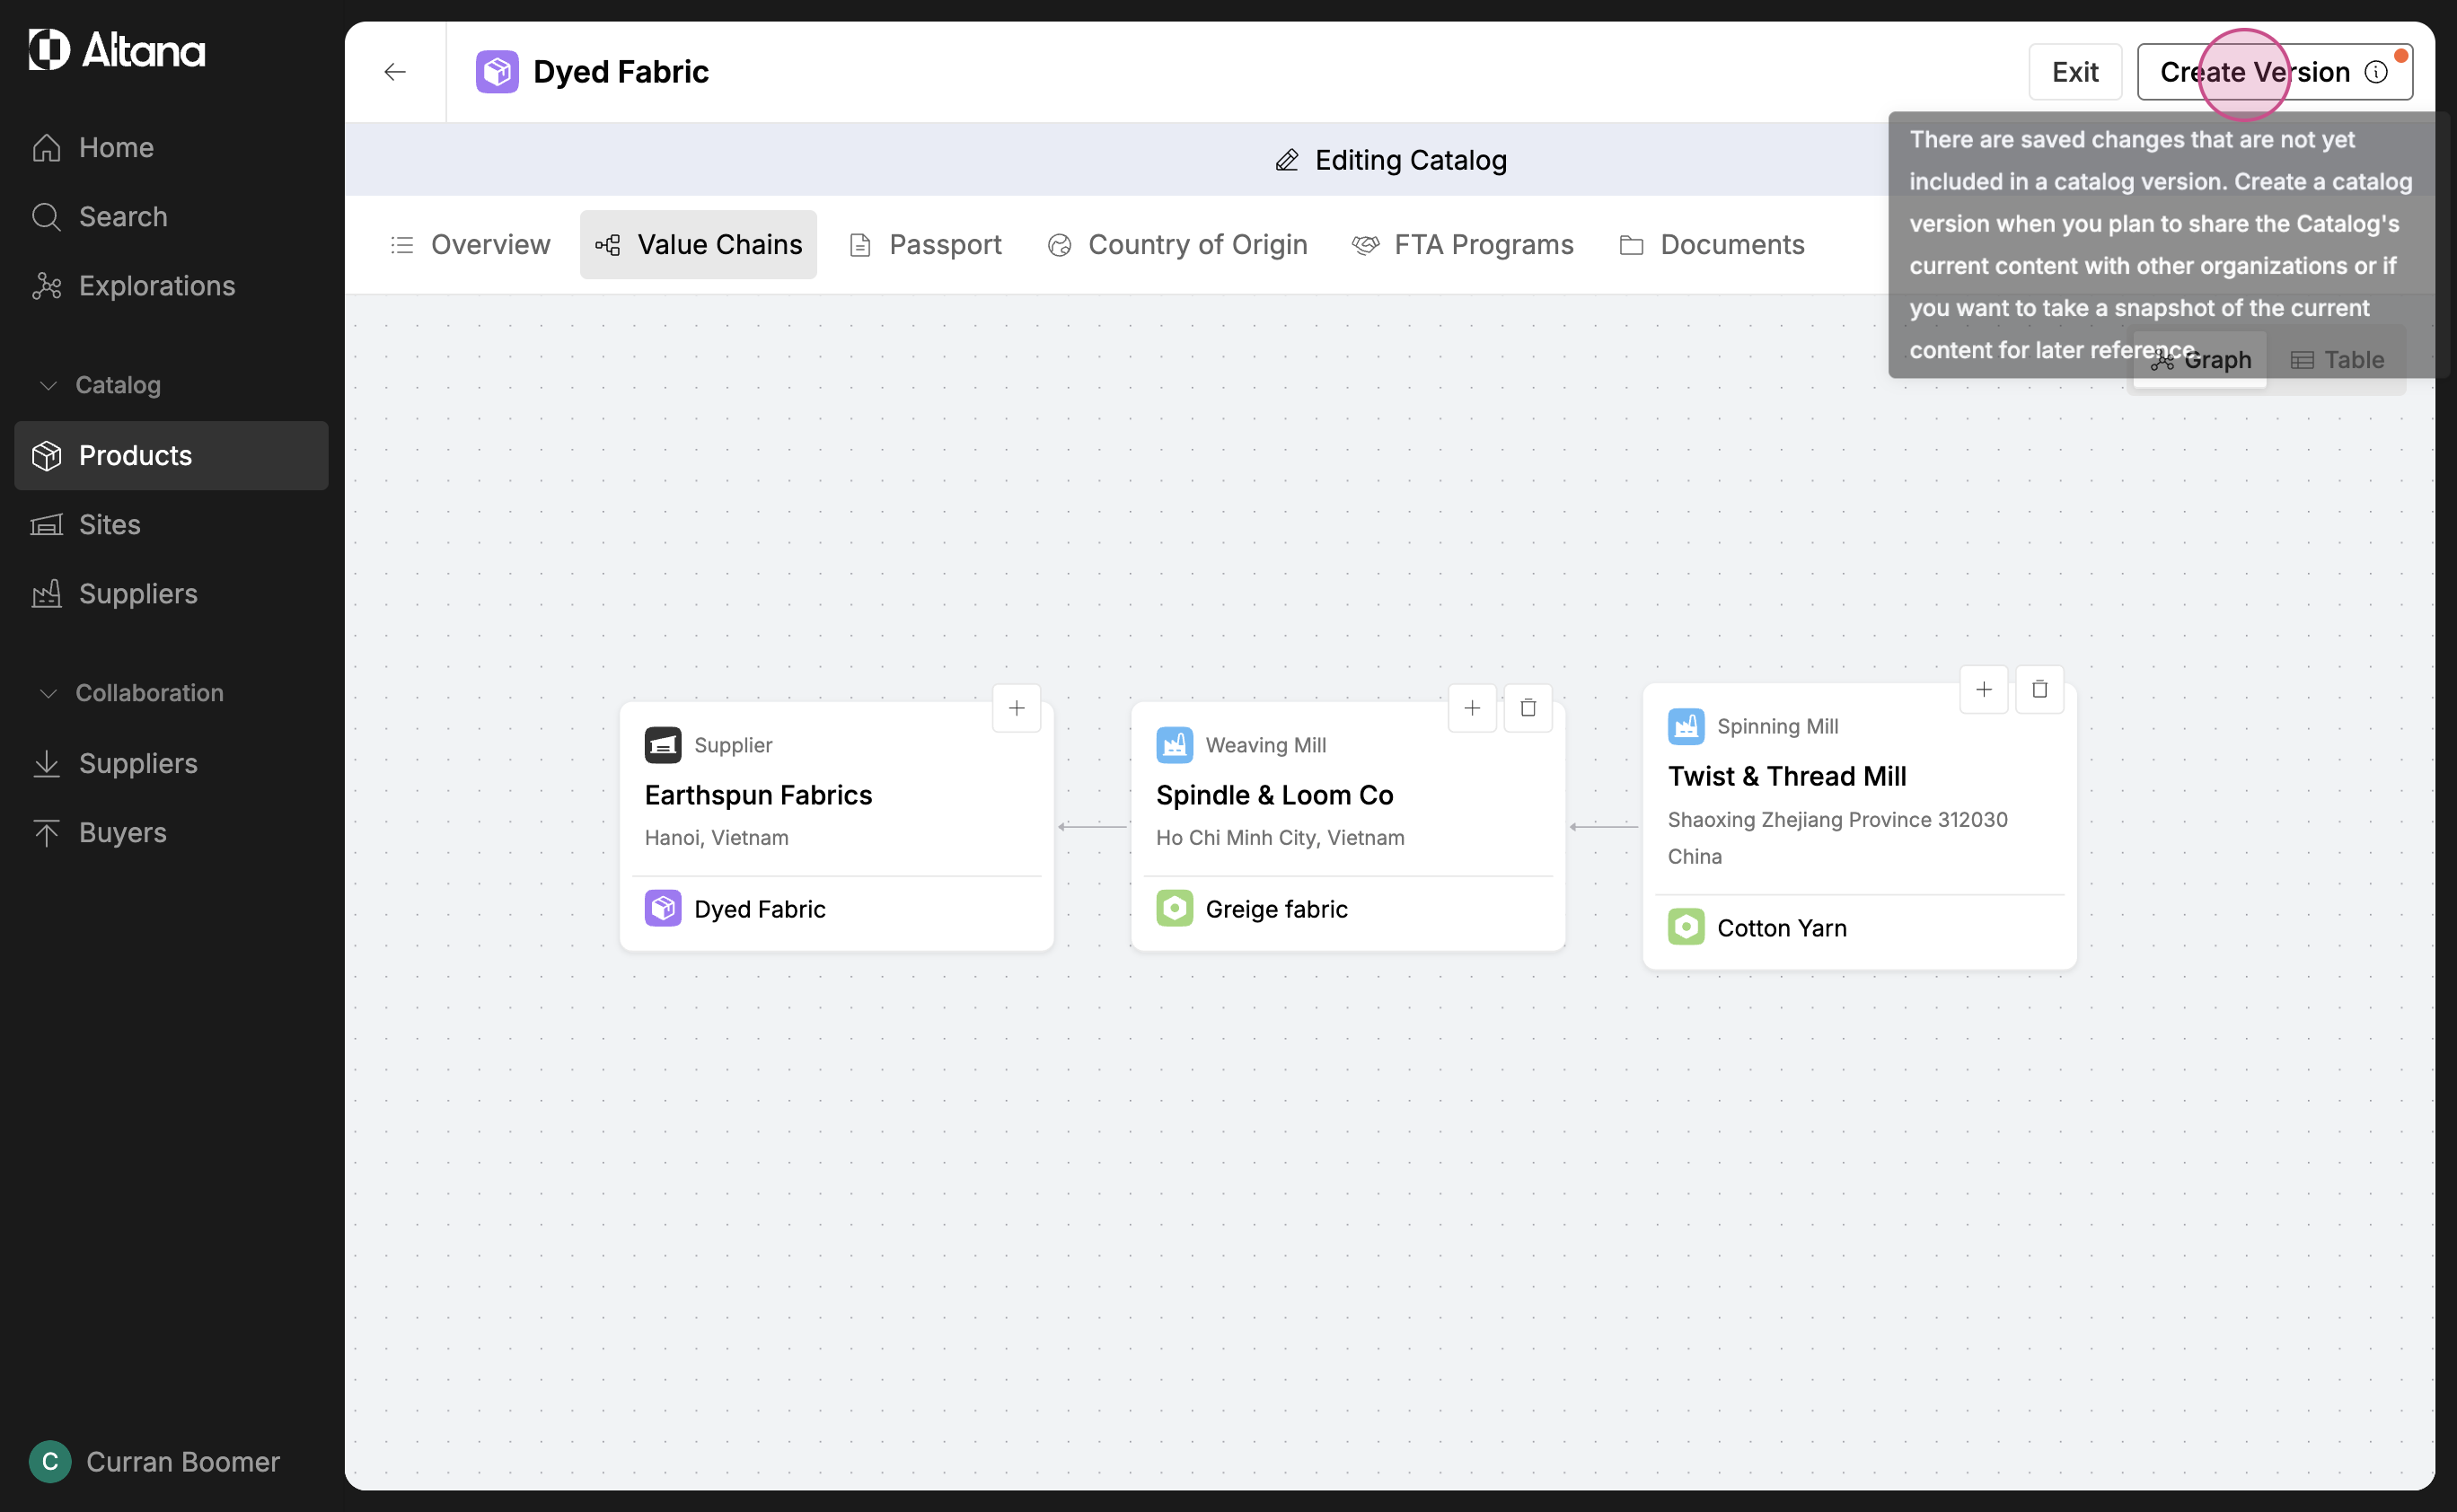Click the back arrow icon
Image resolution: width=2457 pixels, height=1512 pixels.
395,72
